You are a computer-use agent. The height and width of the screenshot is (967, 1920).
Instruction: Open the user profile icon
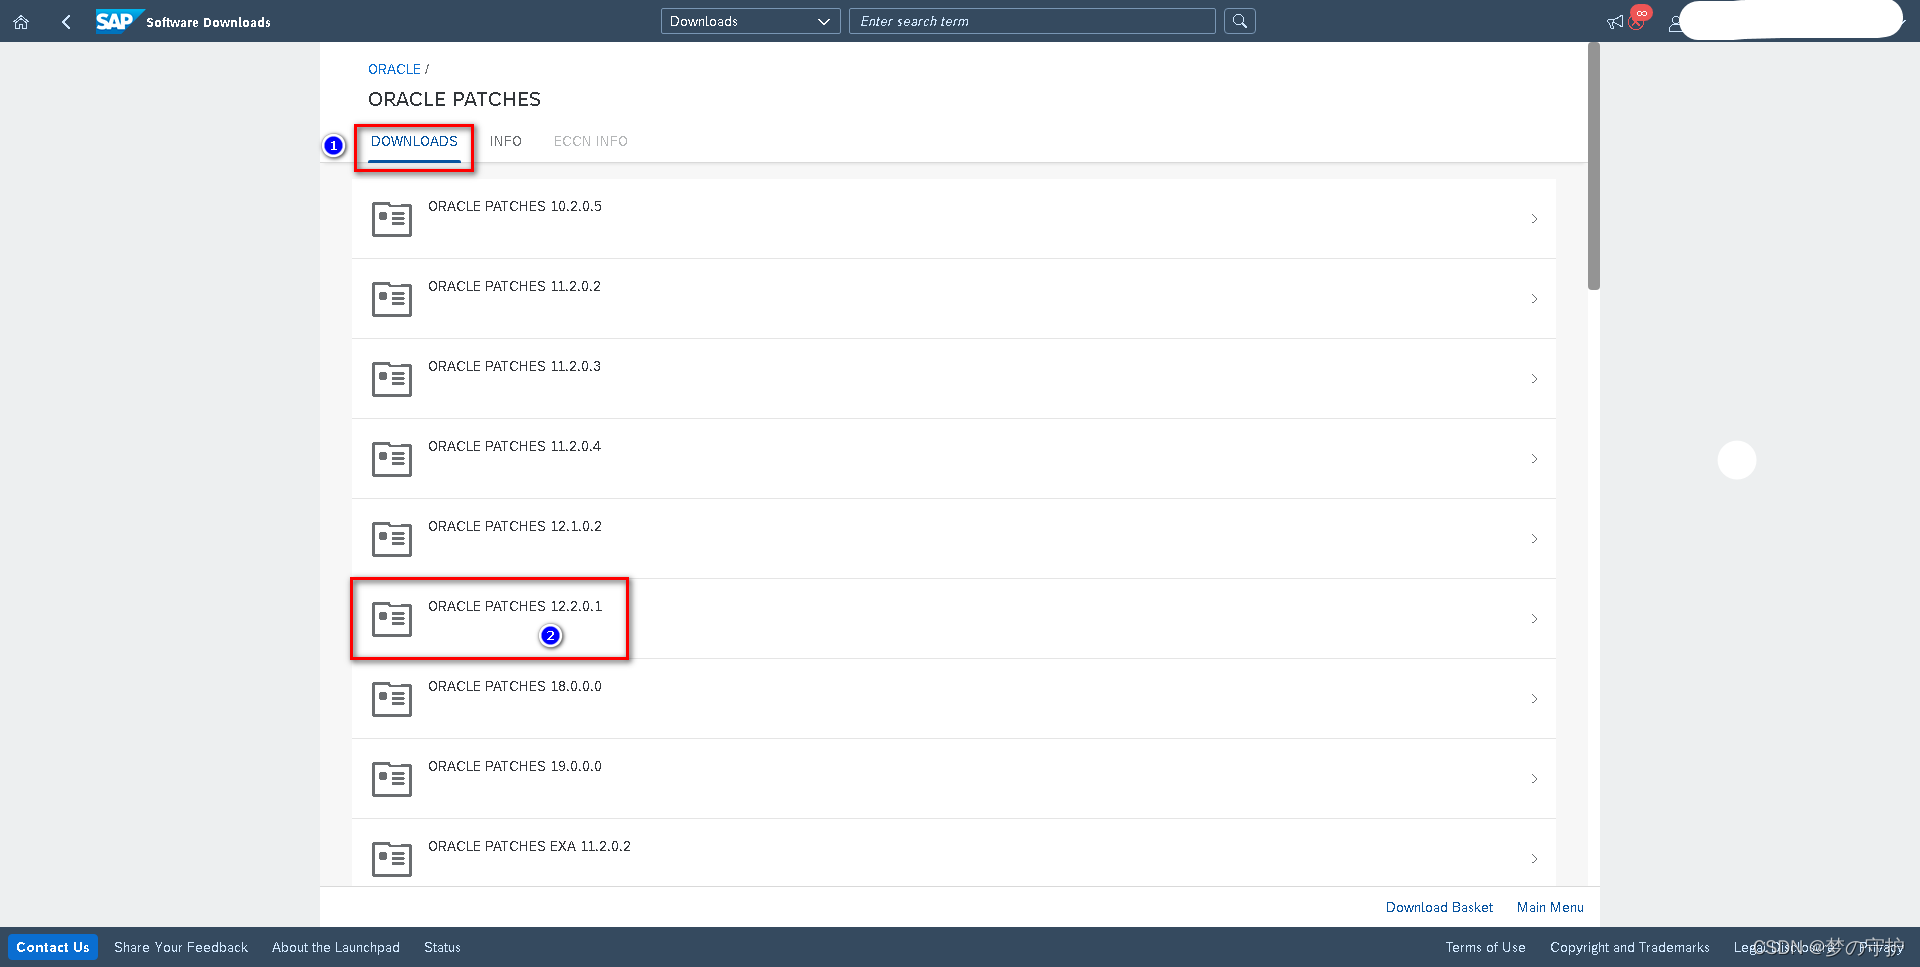click(x=1675, y=23)
